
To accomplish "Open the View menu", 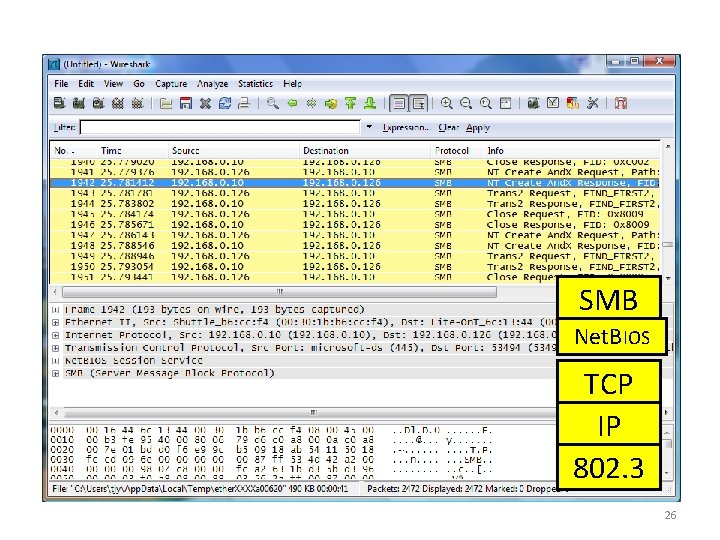I will pos(113,84).
